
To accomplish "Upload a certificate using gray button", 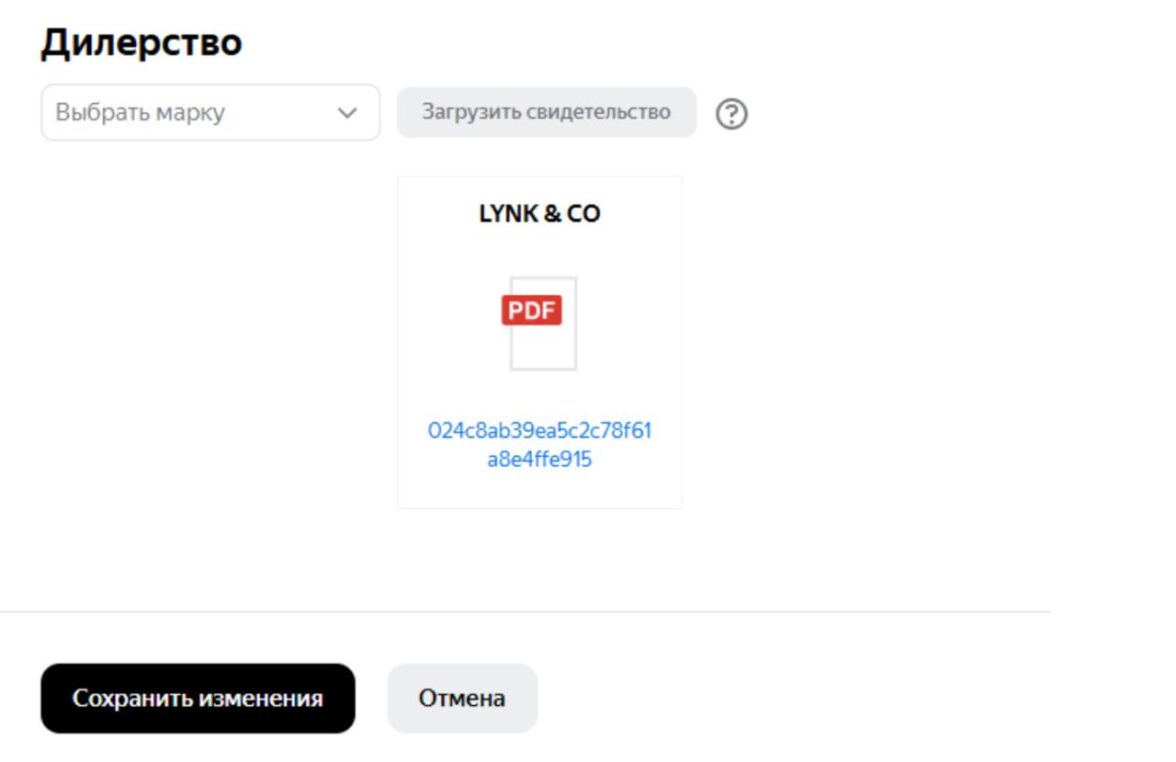I will (x=546, y=112).
